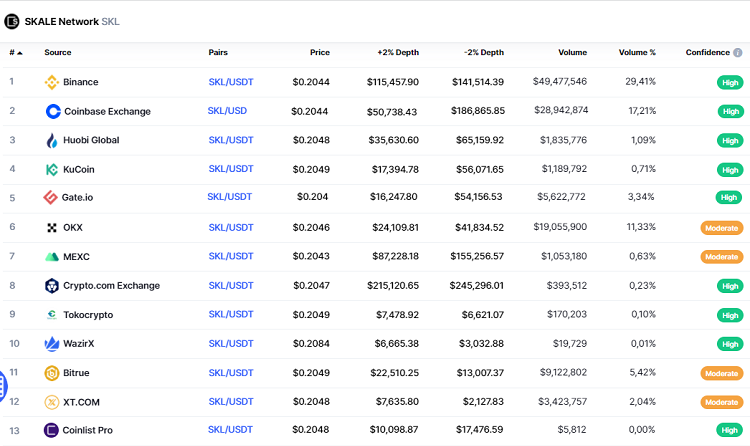The height and width of the screenshot is (446, 750).
Task: Open the Coinbase SKL/USD pair link
Action: point(227,111)
